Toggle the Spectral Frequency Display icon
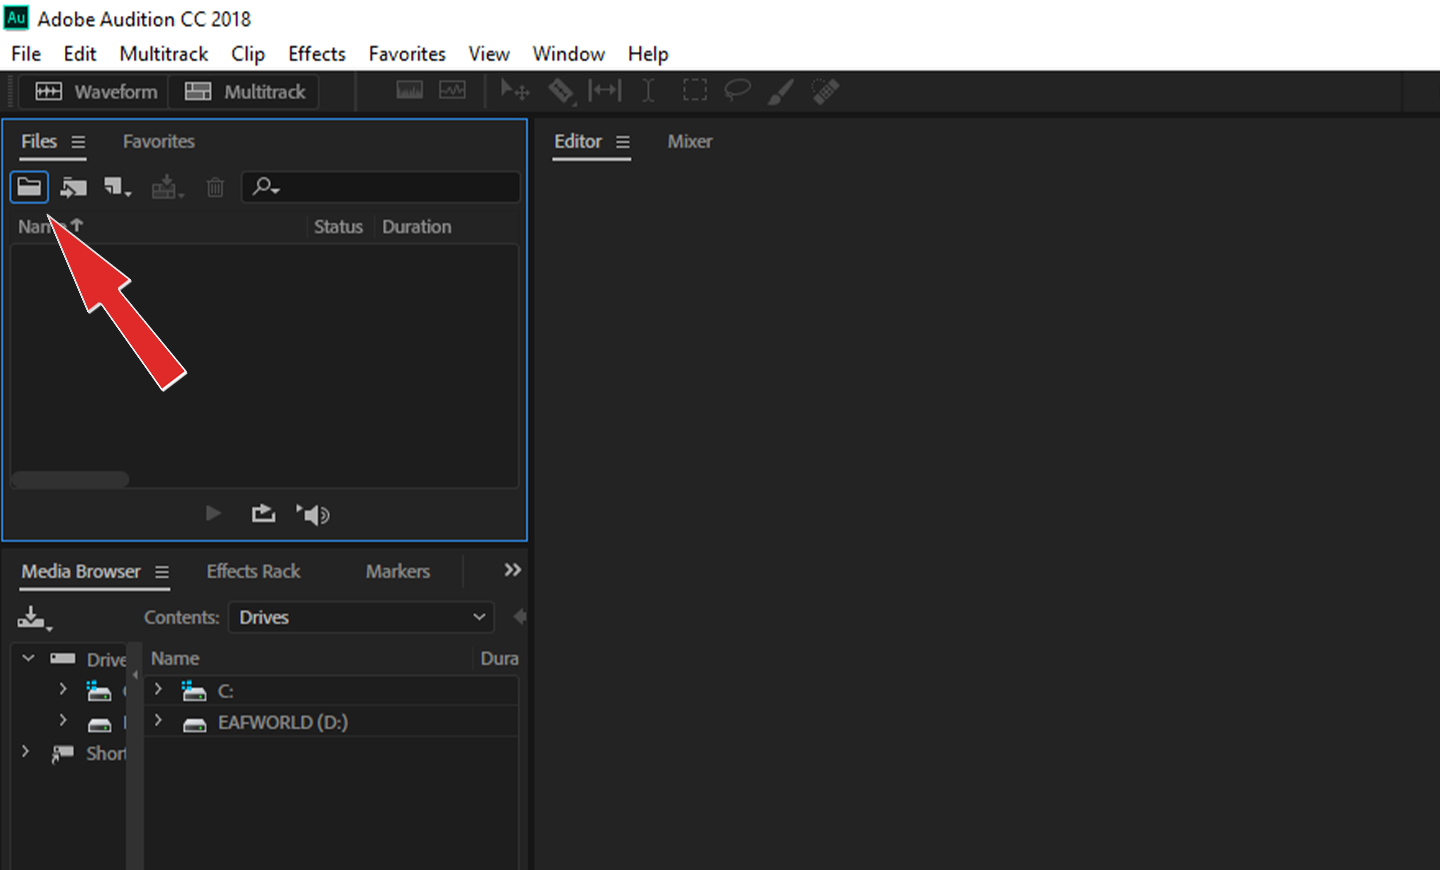Screen dimensions: 1440x870 click(410, 91)
